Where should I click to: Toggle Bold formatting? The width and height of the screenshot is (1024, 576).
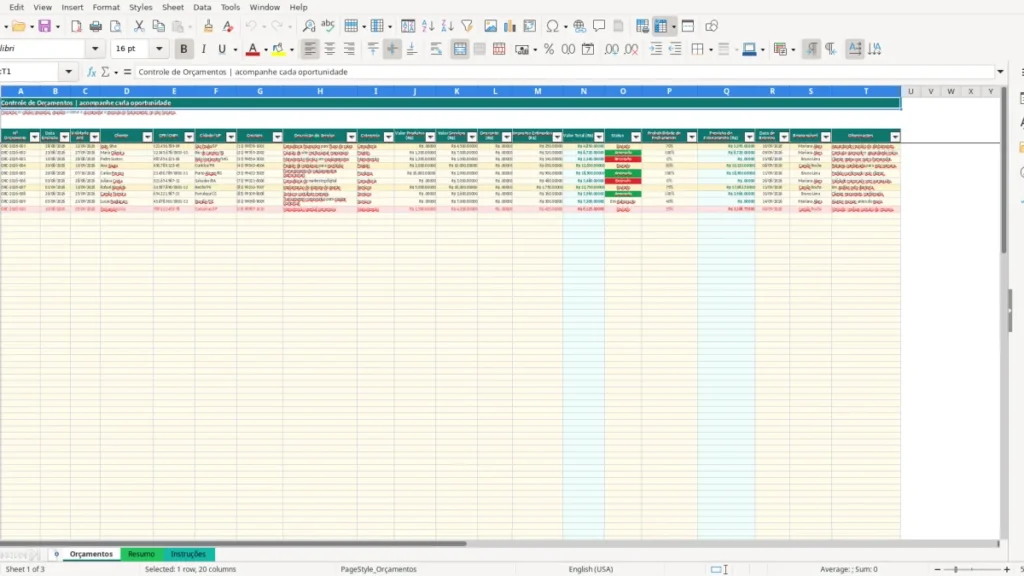(184, 49)
